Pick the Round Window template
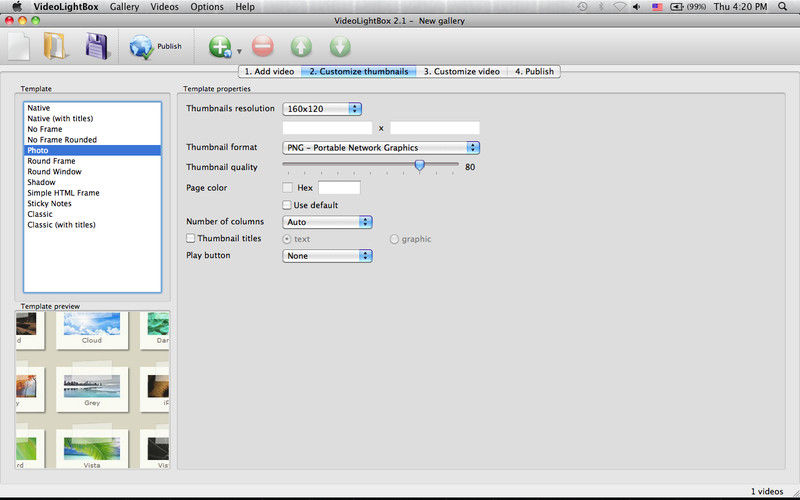Screen dimensions: 800x500 tap(92, 171)
